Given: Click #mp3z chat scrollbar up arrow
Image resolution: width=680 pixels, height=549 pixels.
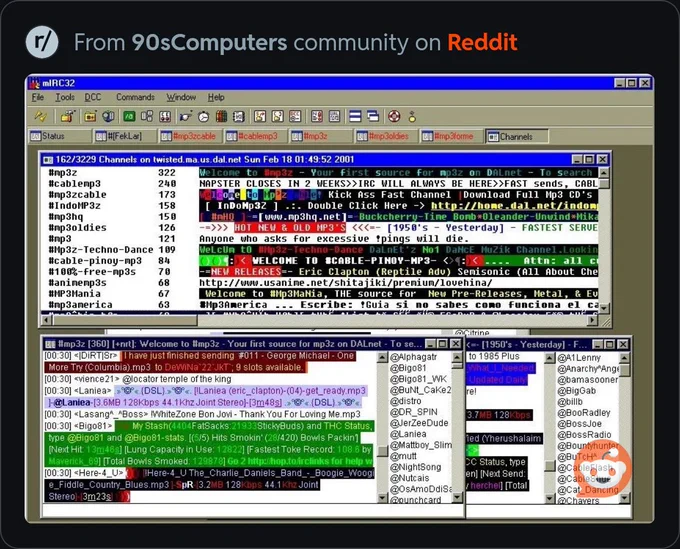Looking at the screenshot, I should click(382, 358).
